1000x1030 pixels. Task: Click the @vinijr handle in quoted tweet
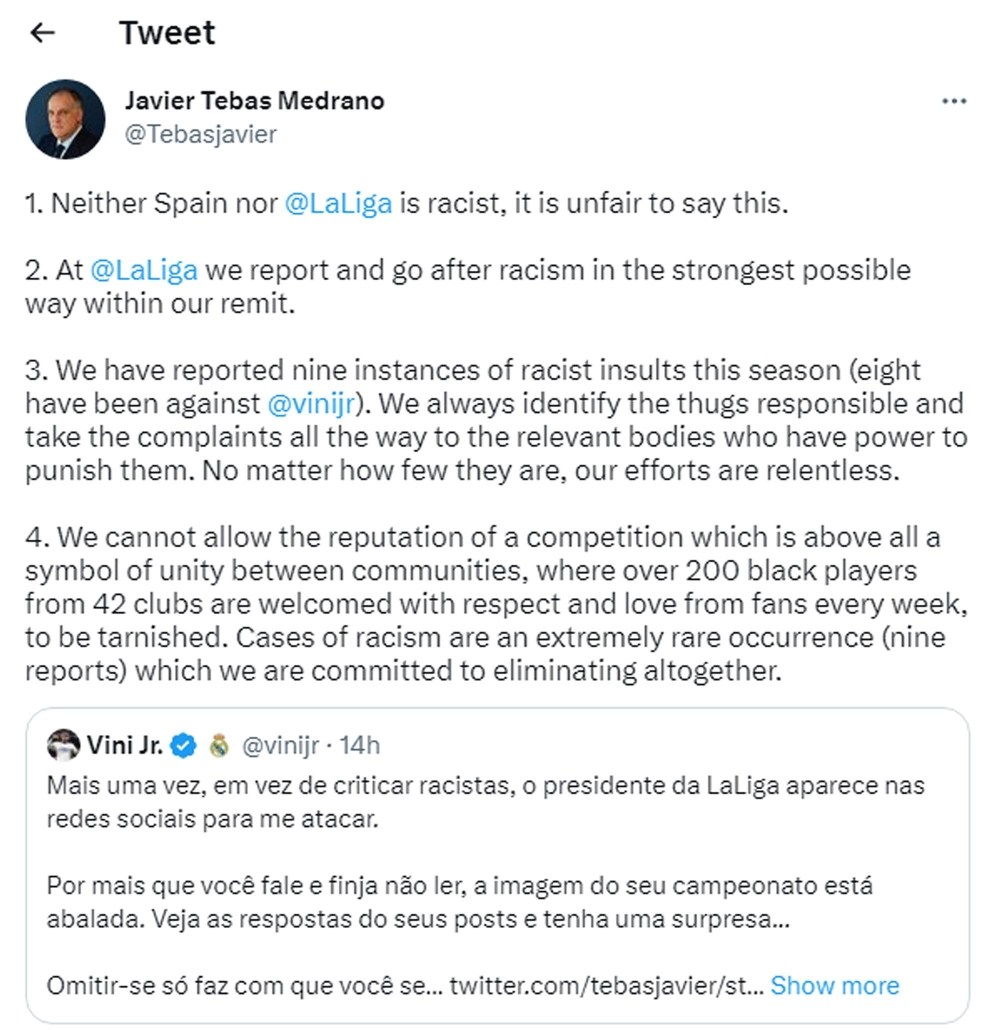(281, 745)
